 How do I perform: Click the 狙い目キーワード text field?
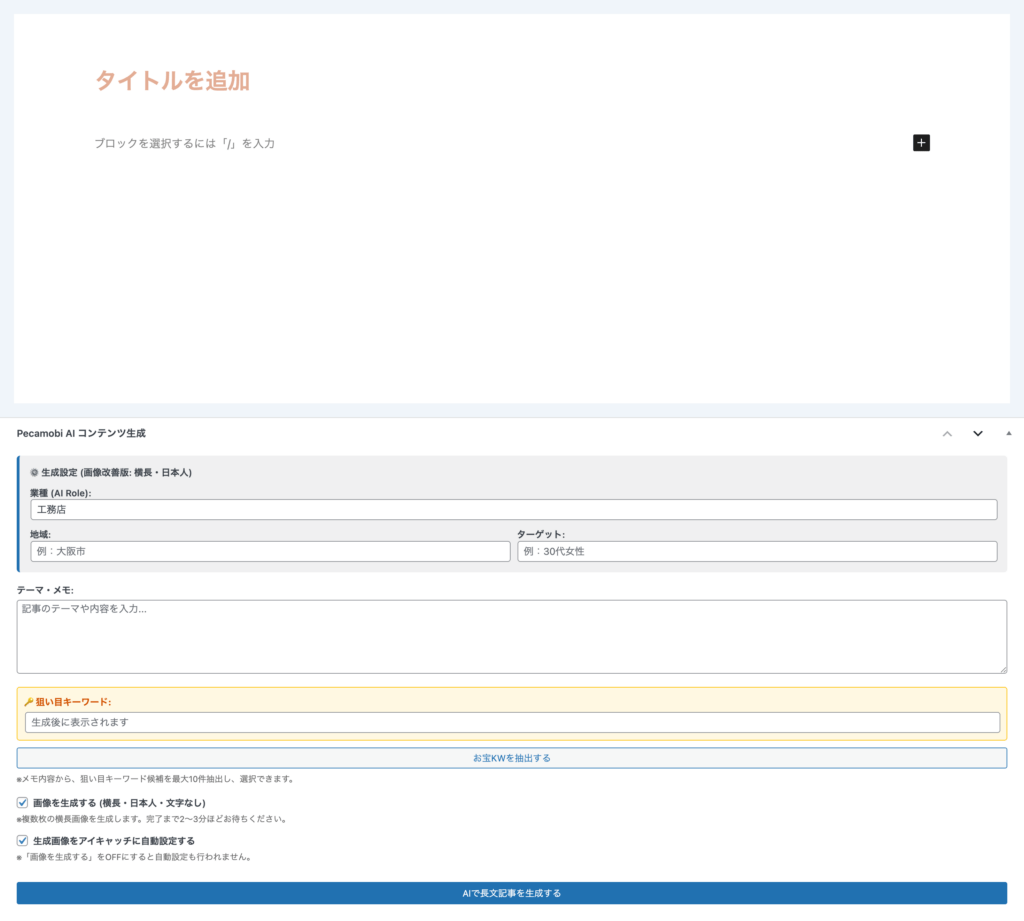tap(511, 722)
